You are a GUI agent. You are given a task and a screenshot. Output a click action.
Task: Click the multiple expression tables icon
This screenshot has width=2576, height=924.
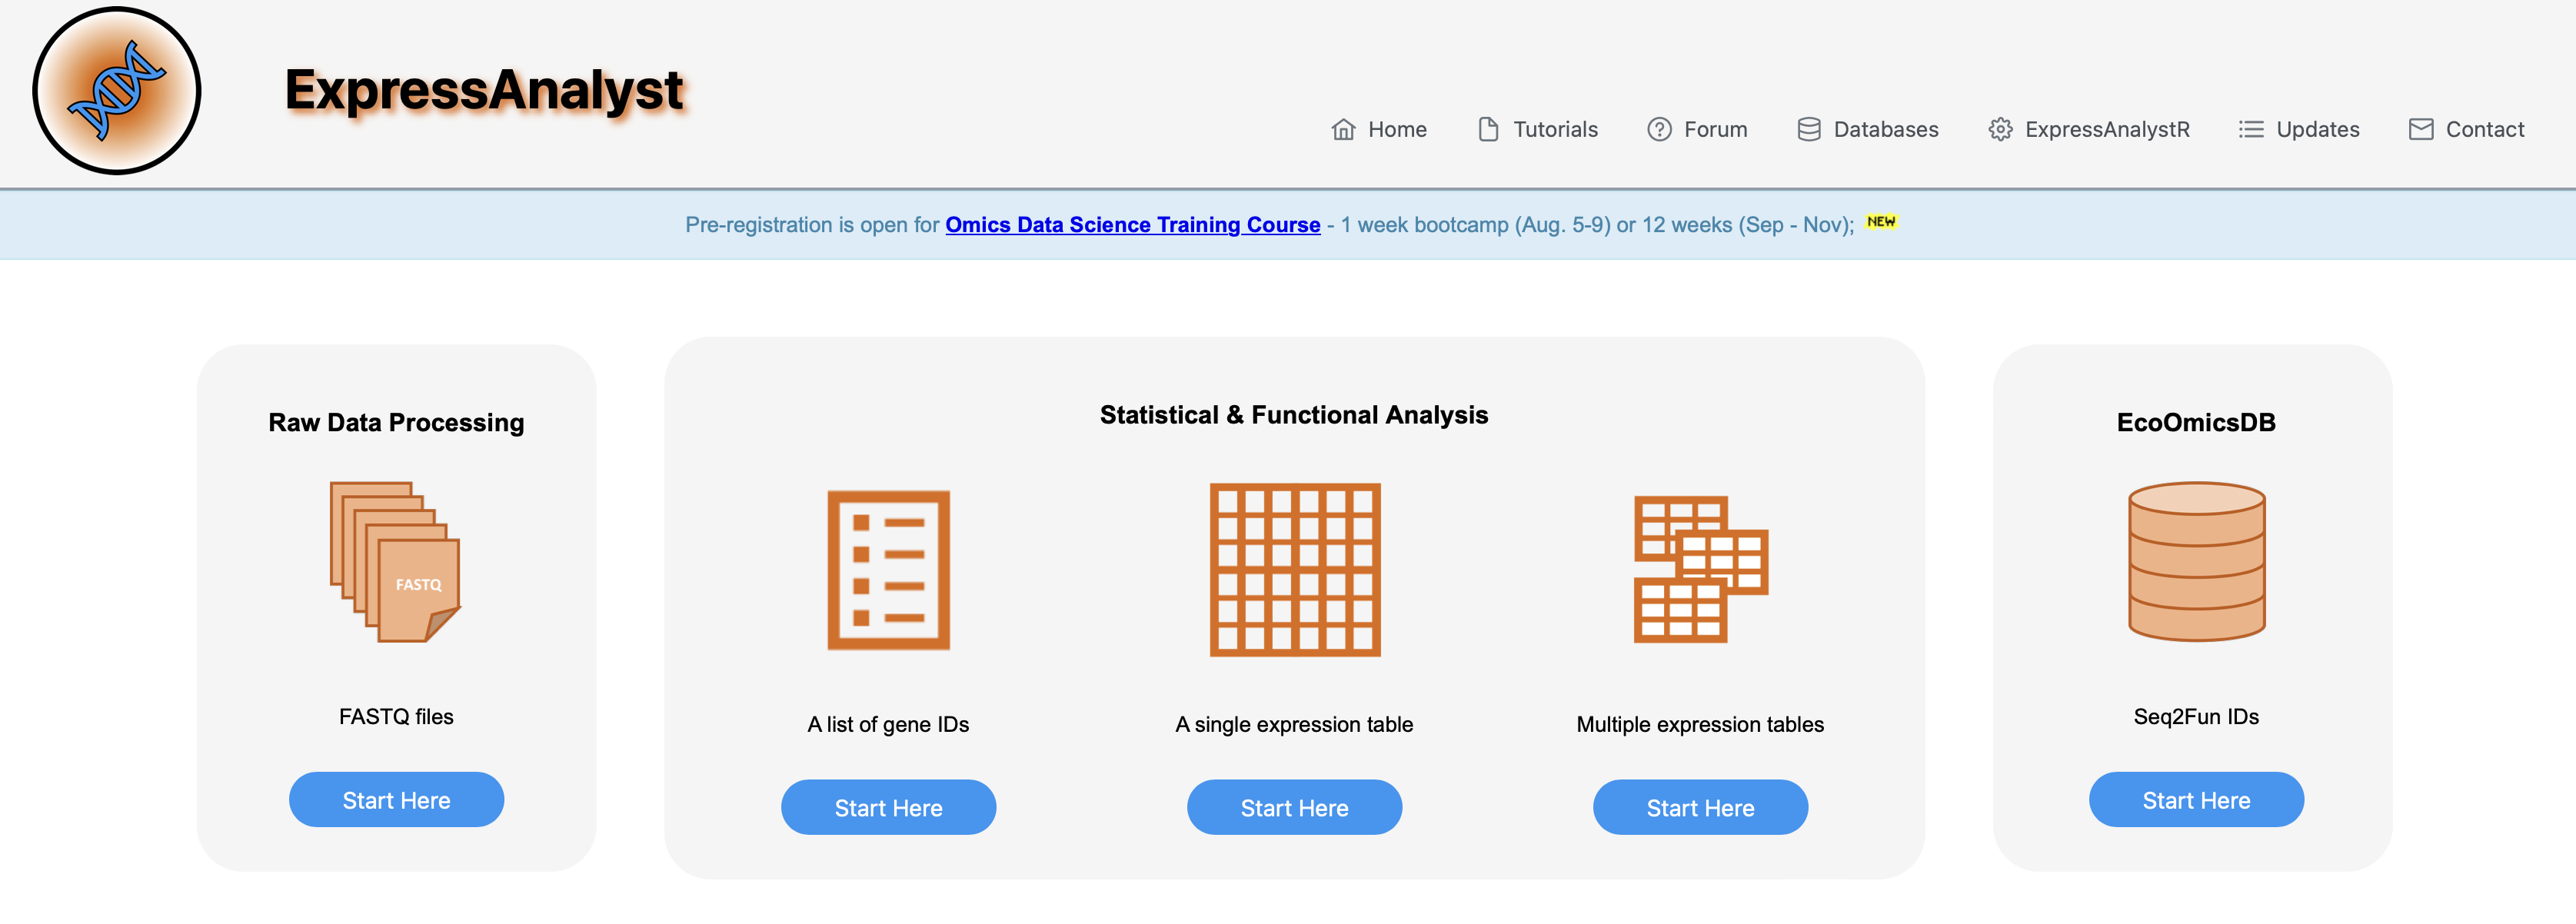point(1699,569)
